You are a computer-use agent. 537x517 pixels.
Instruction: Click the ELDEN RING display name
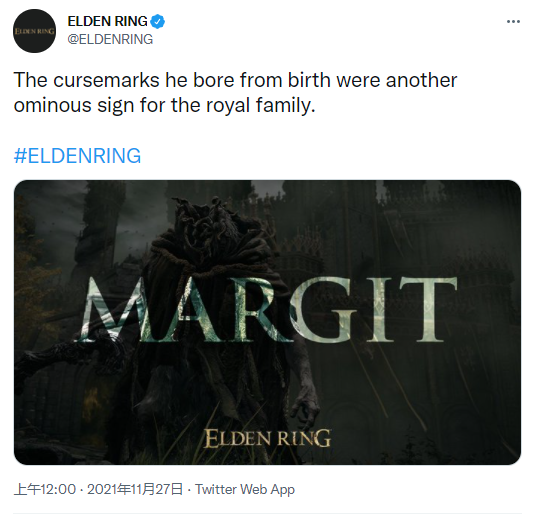(x=107, y=21)
